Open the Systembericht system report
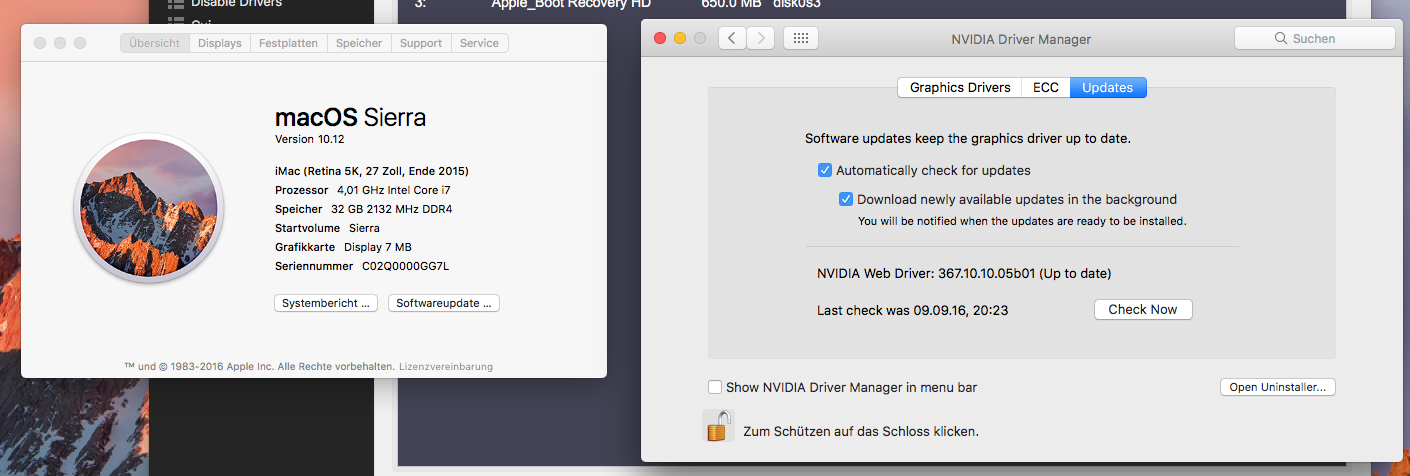Screen dimensions: 1410x476 click(x=326, y=303)
